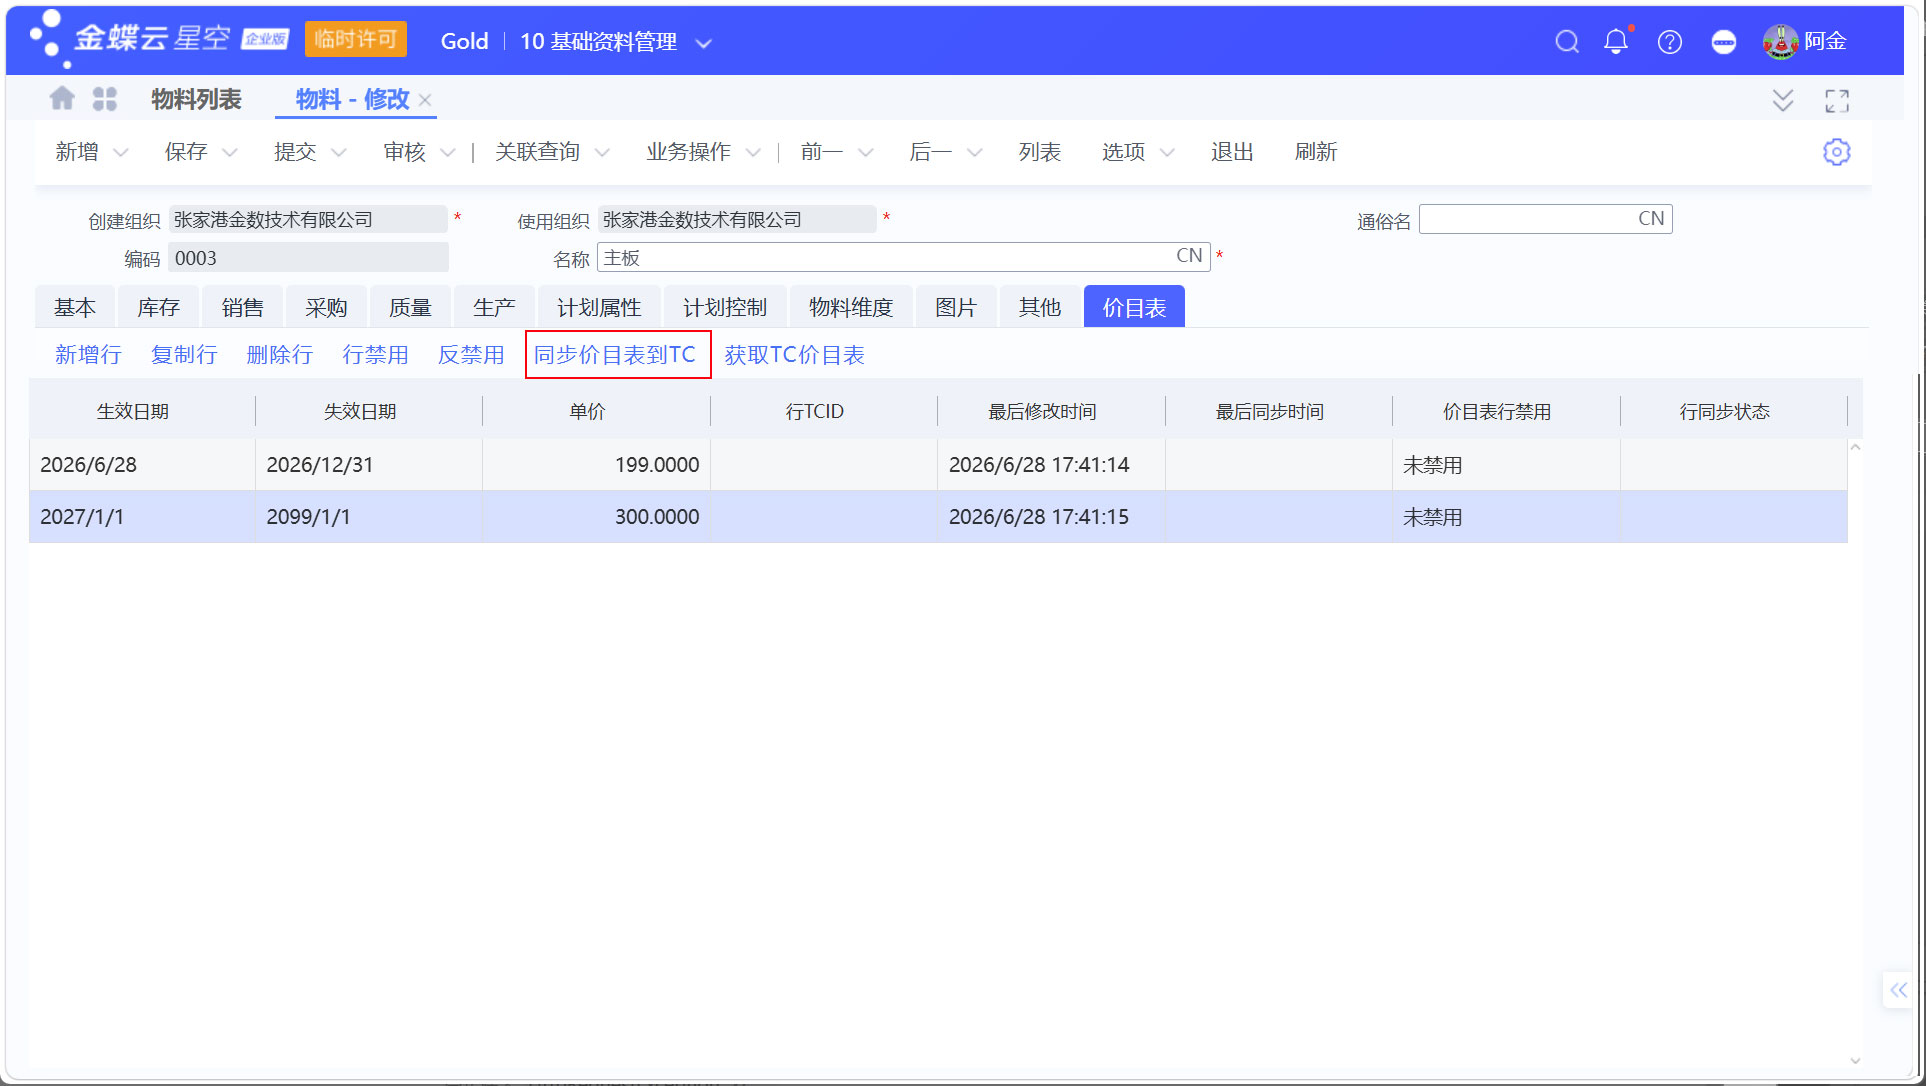The image size is (1926, 1086).
Task: Click the 新增 toolbar button
Action: pyautogui.click(x=77, y=152)
